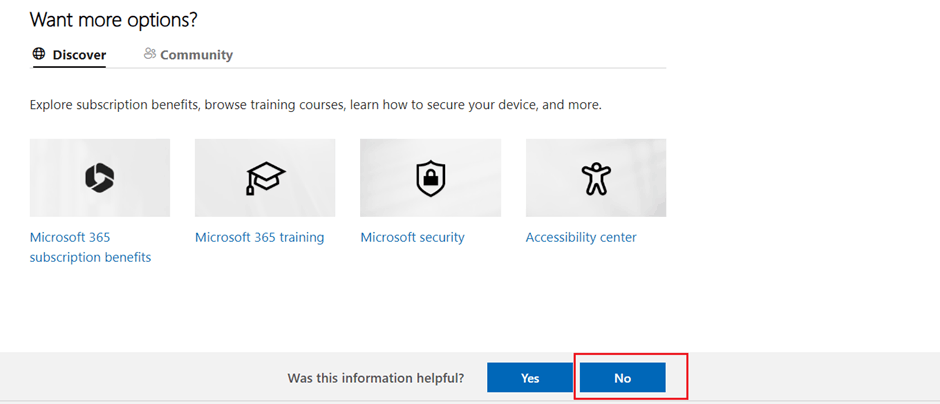
Task: Open the accessibility figure tile
Action: 596,177
